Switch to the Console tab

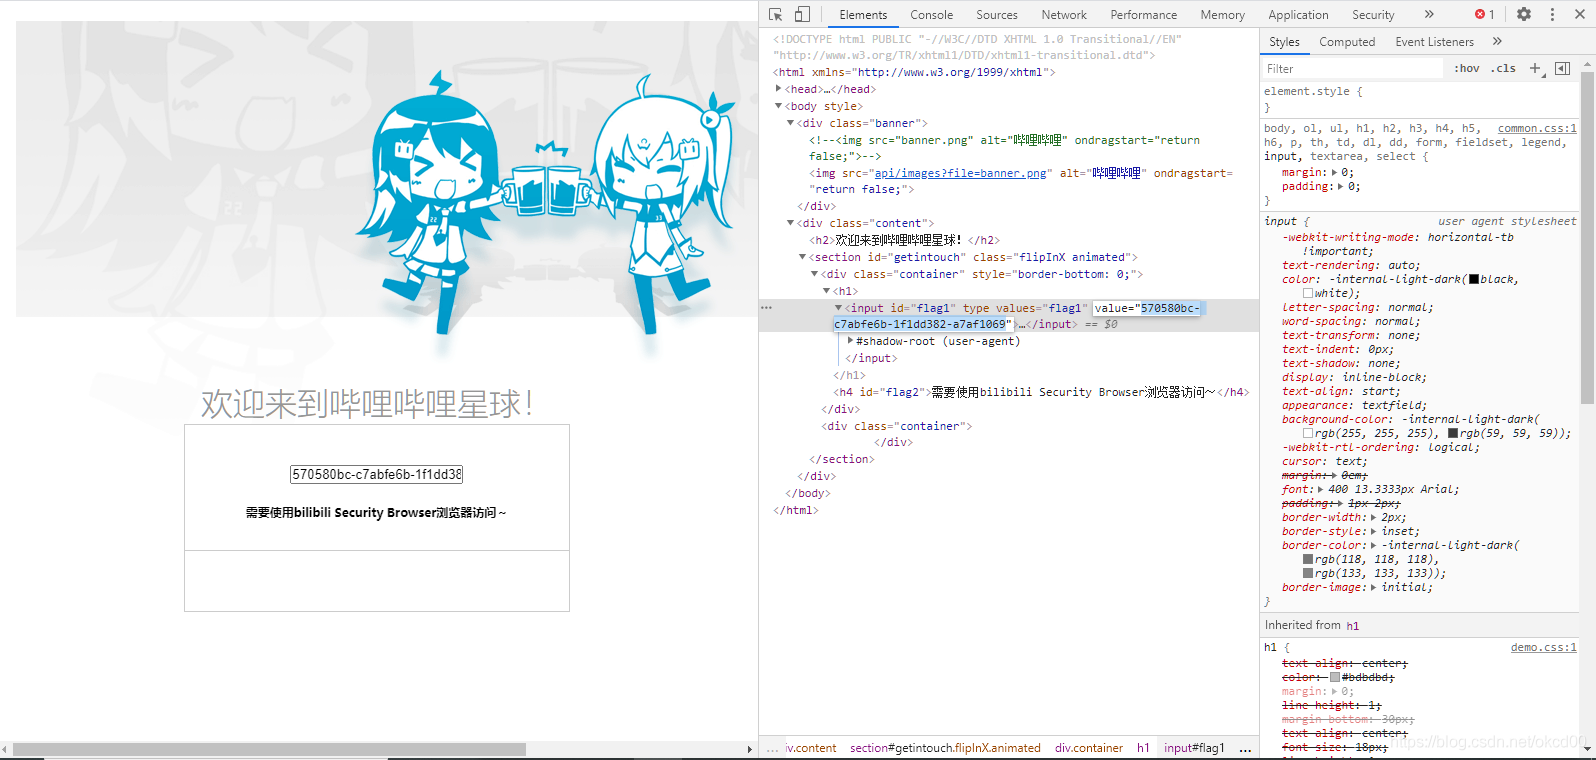pos(931,15)
